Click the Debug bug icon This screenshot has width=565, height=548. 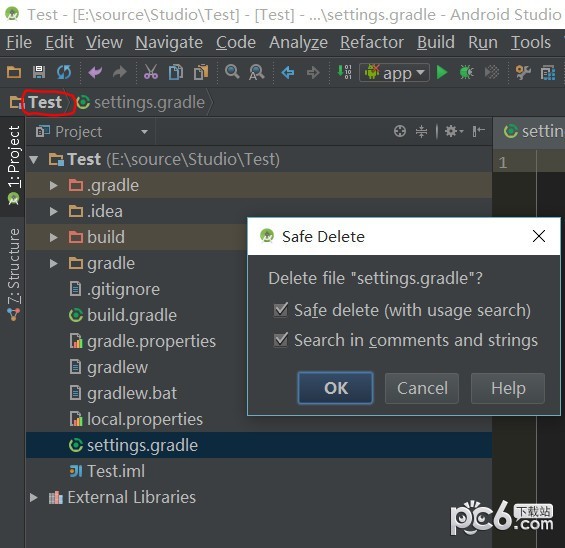466,72
